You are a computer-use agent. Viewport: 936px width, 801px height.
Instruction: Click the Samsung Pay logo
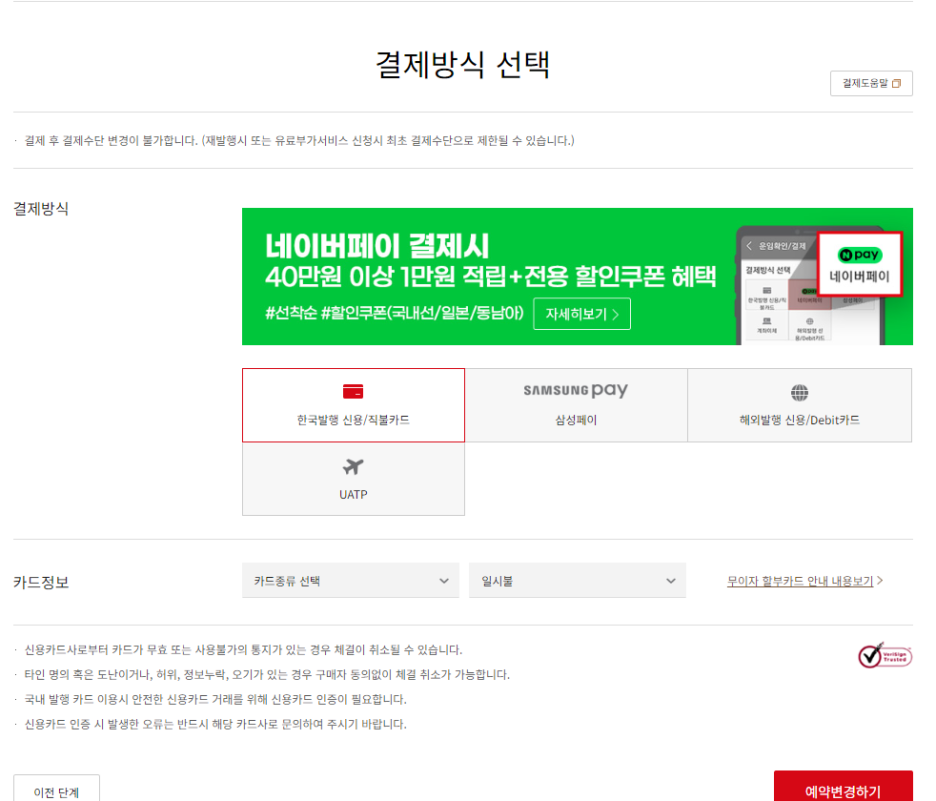[575, 390]
